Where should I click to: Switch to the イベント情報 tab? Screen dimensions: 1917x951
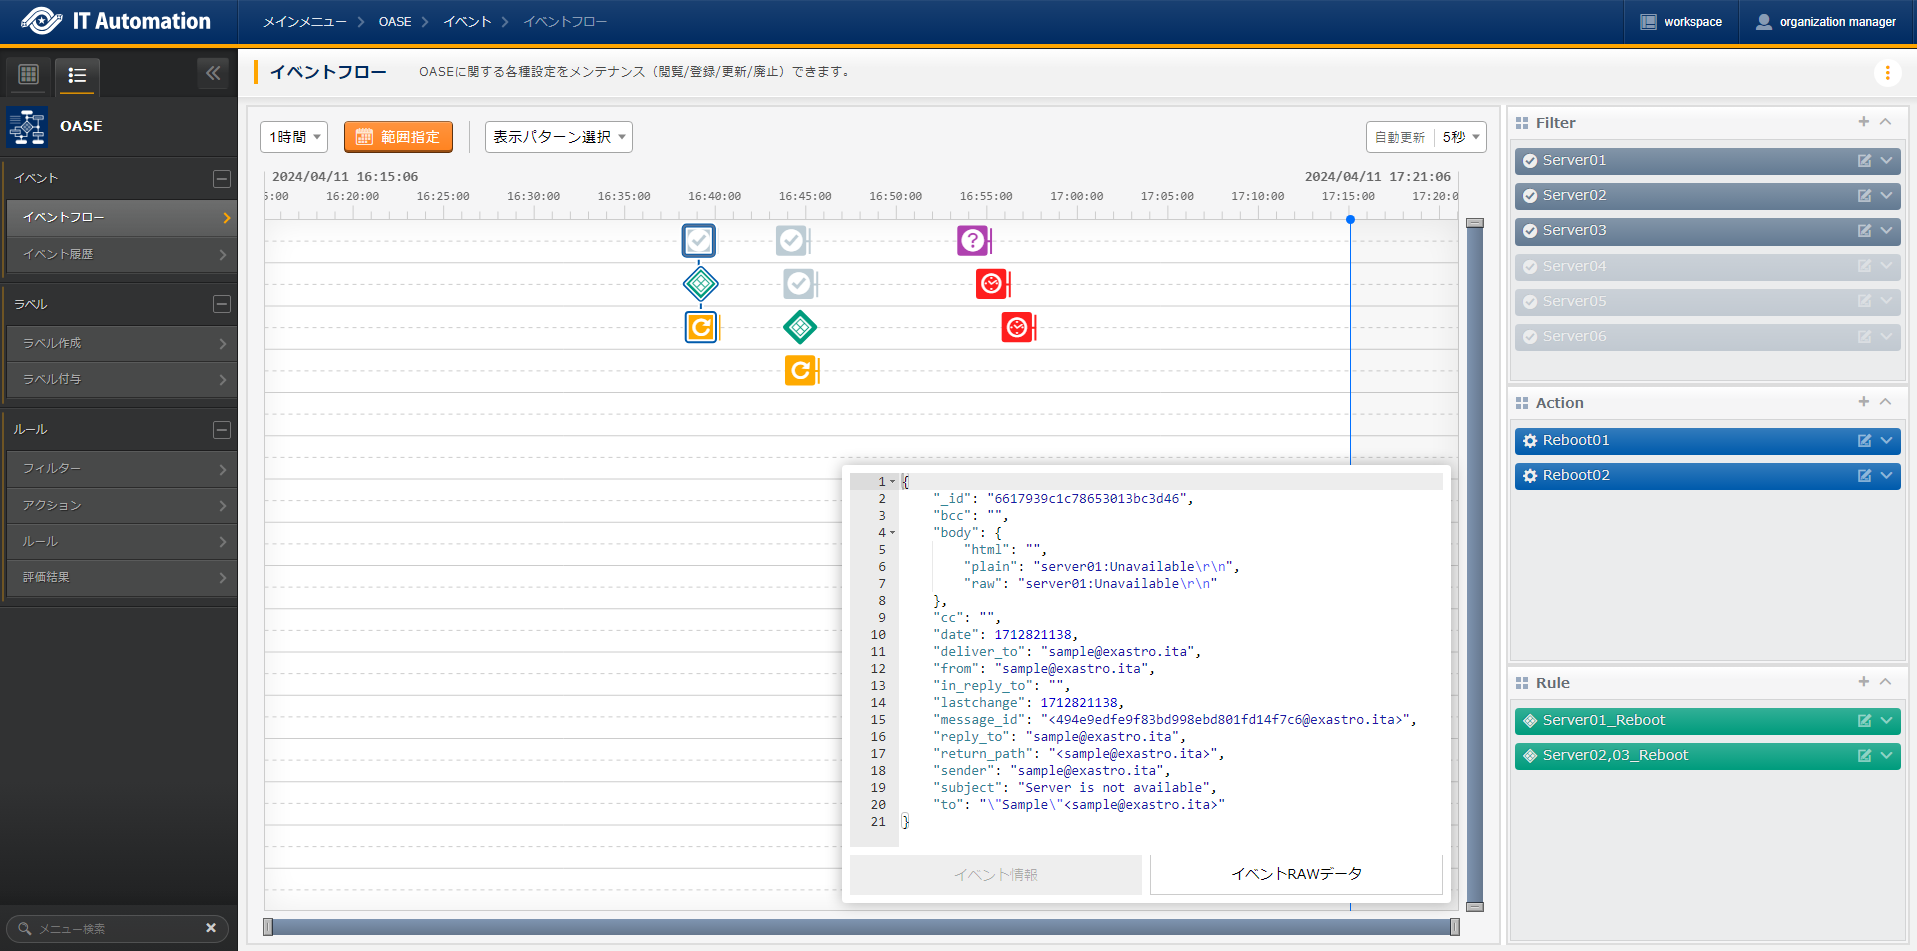point(995,875)
